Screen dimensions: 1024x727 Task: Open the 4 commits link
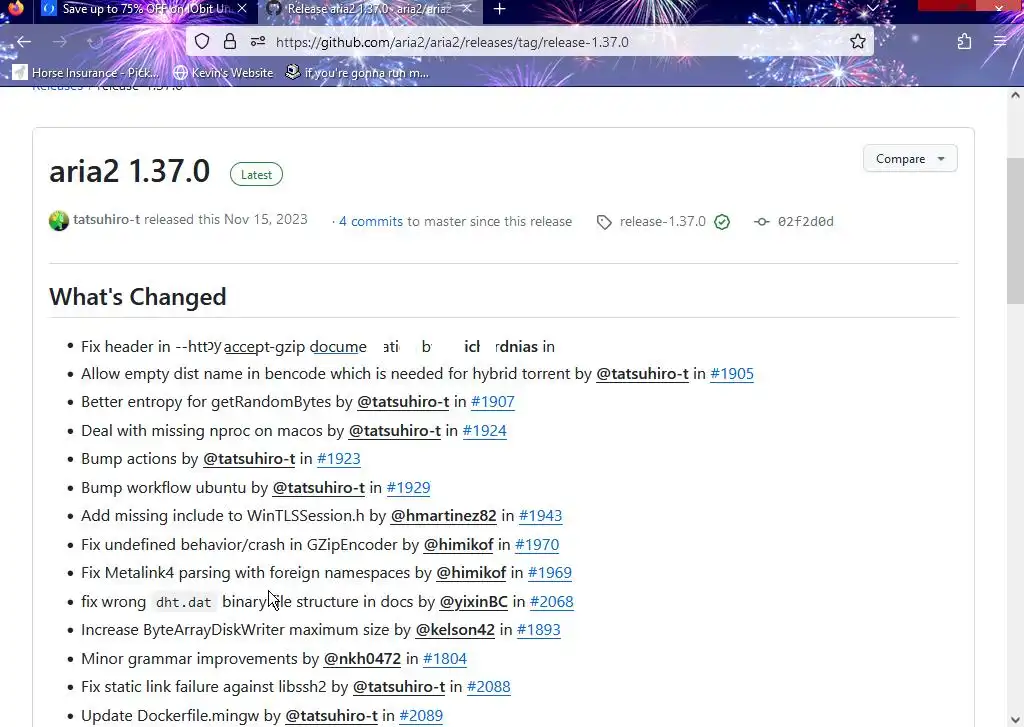click(x=370, y=221)
